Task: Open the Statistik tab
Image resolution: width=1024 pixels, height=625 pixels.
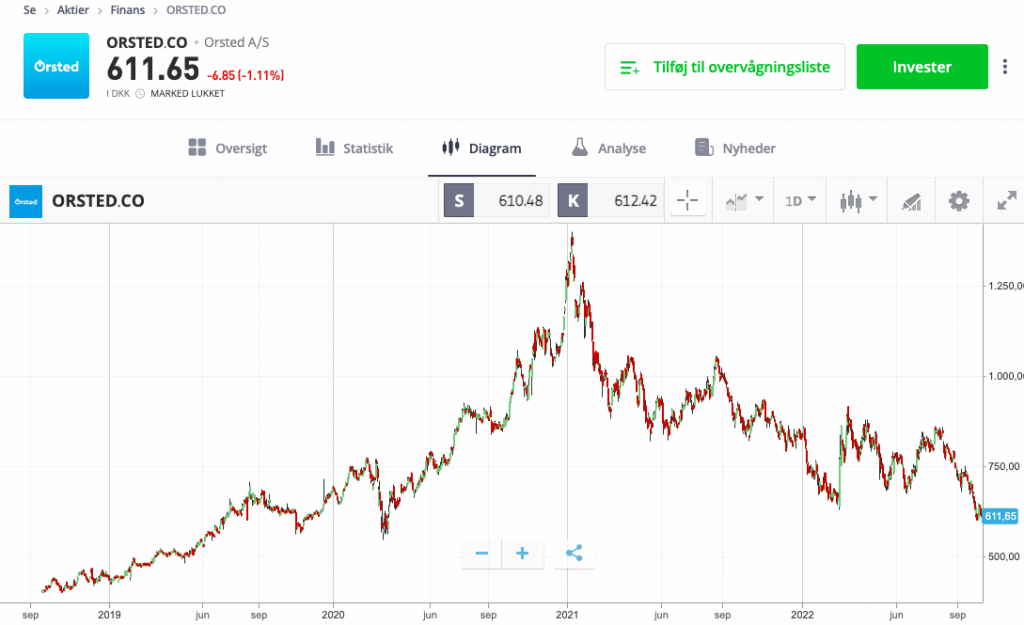Action: 354,148
